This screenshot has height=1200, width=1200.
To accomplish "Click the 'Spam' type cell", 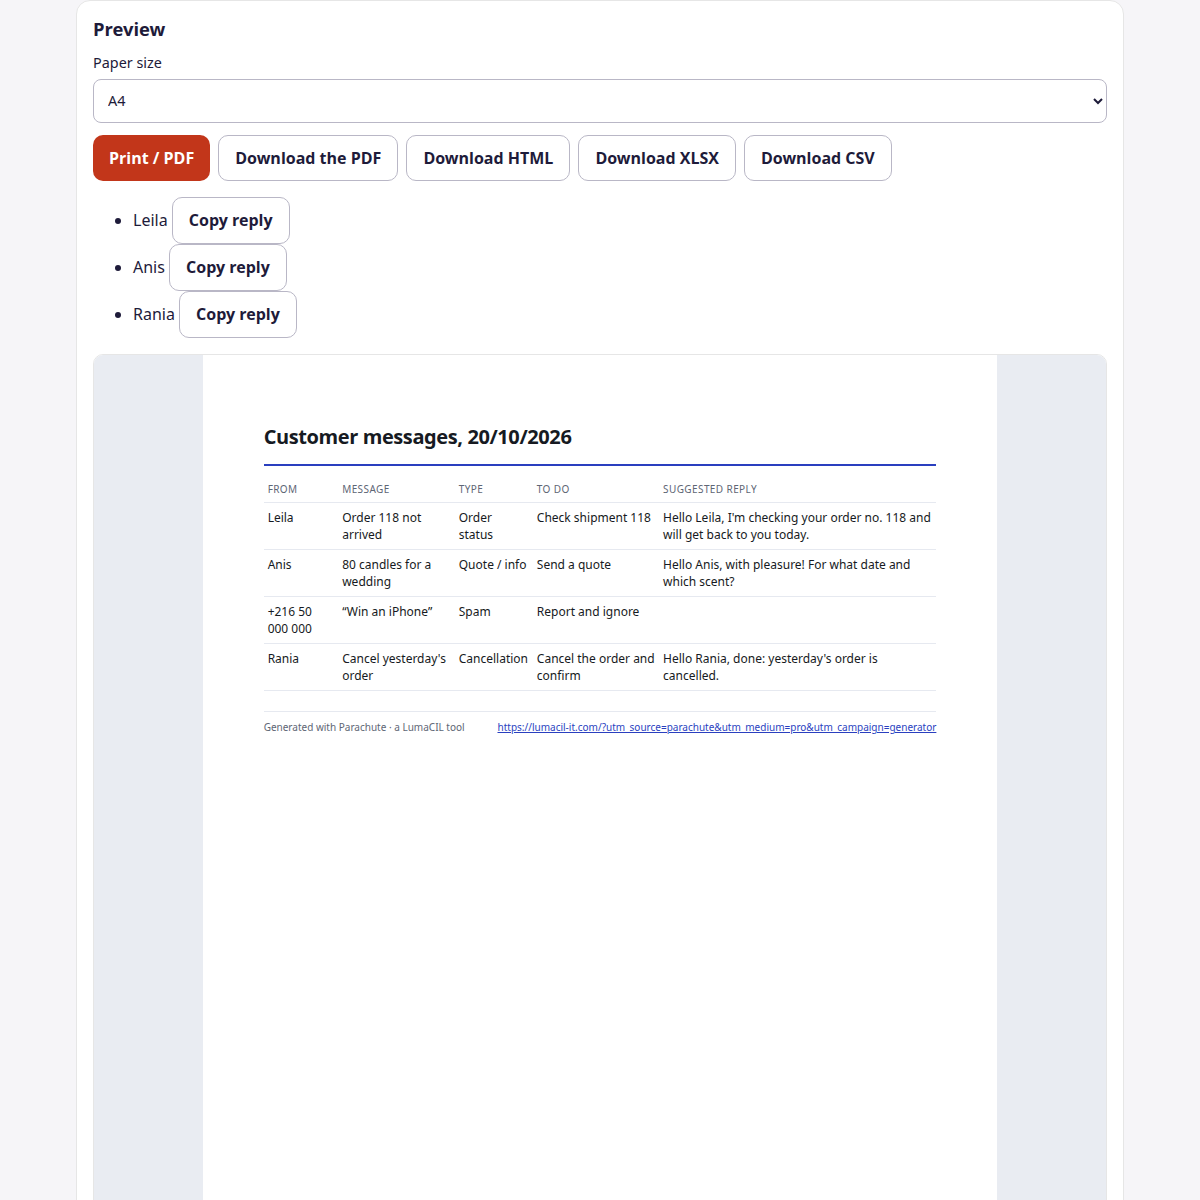I will 475,611.
